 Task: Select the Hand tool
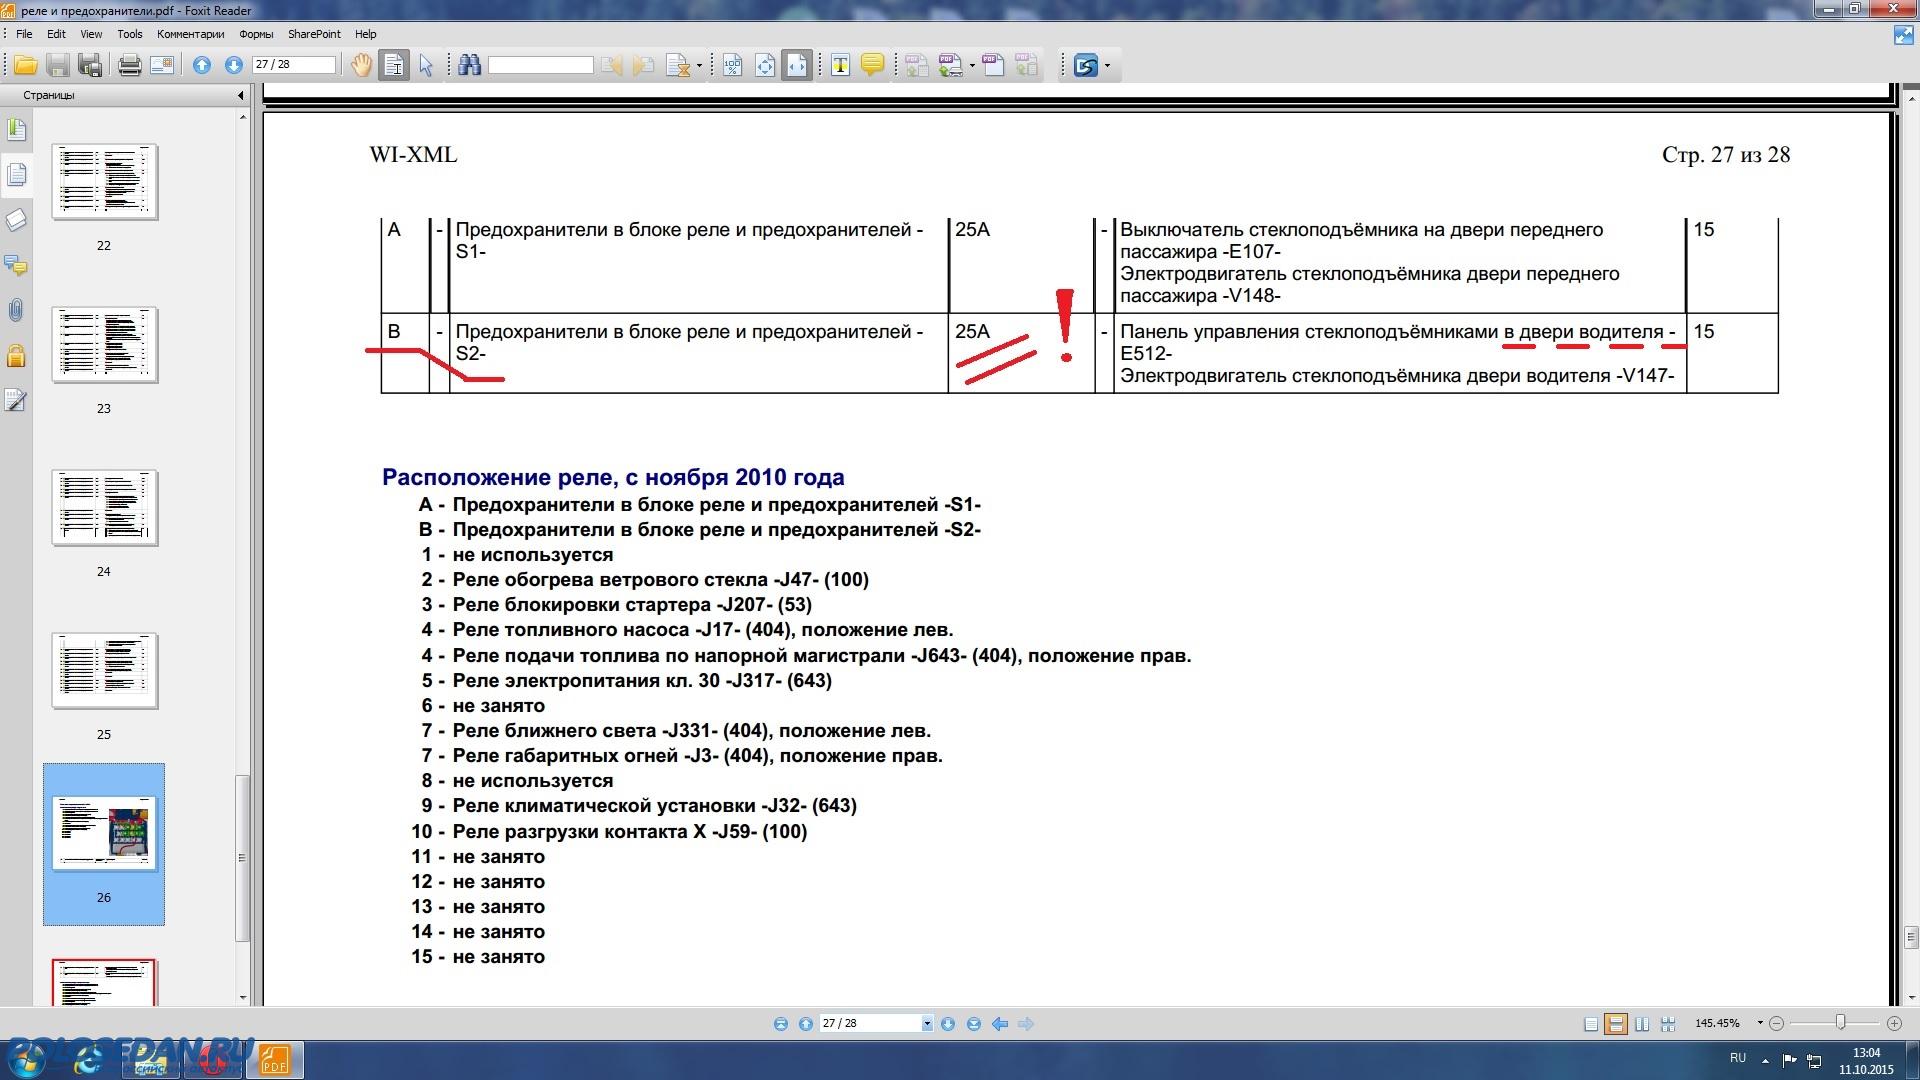tap(361, 66)
